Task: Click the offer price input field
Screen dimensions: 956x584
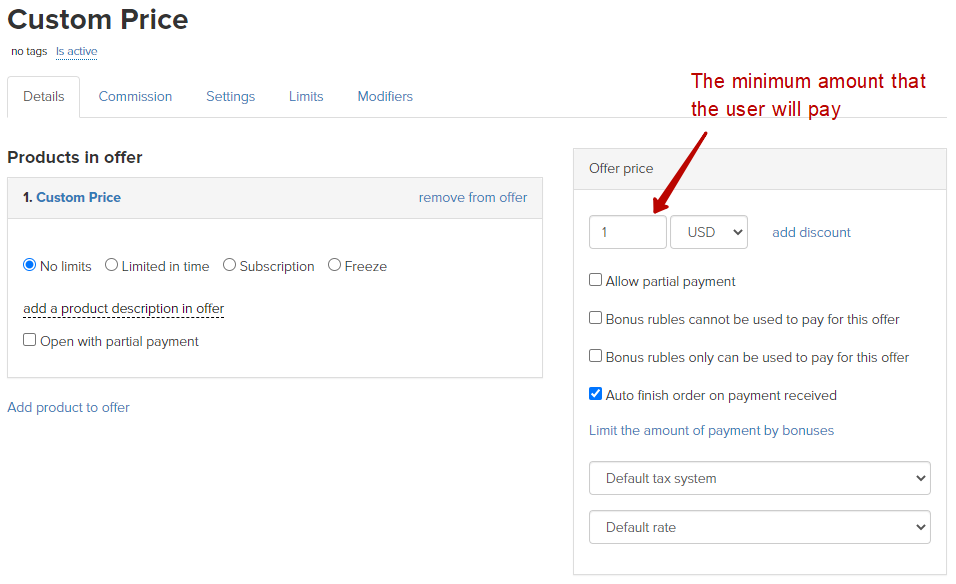Action: (627, 232)
